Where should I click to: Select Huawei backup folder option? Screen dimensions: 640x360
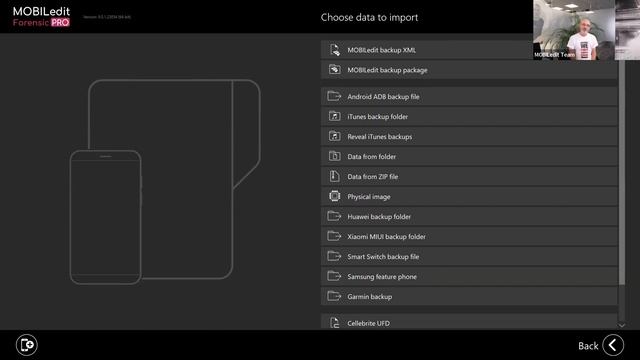[469, 216]
